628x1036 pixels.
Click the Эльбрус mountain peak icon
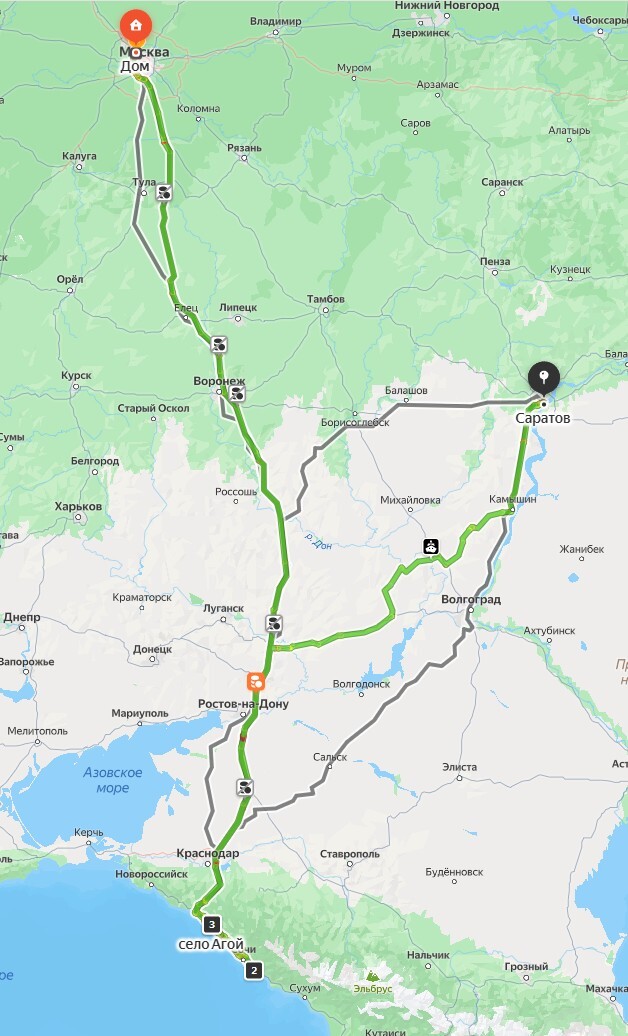click(372, 976)
